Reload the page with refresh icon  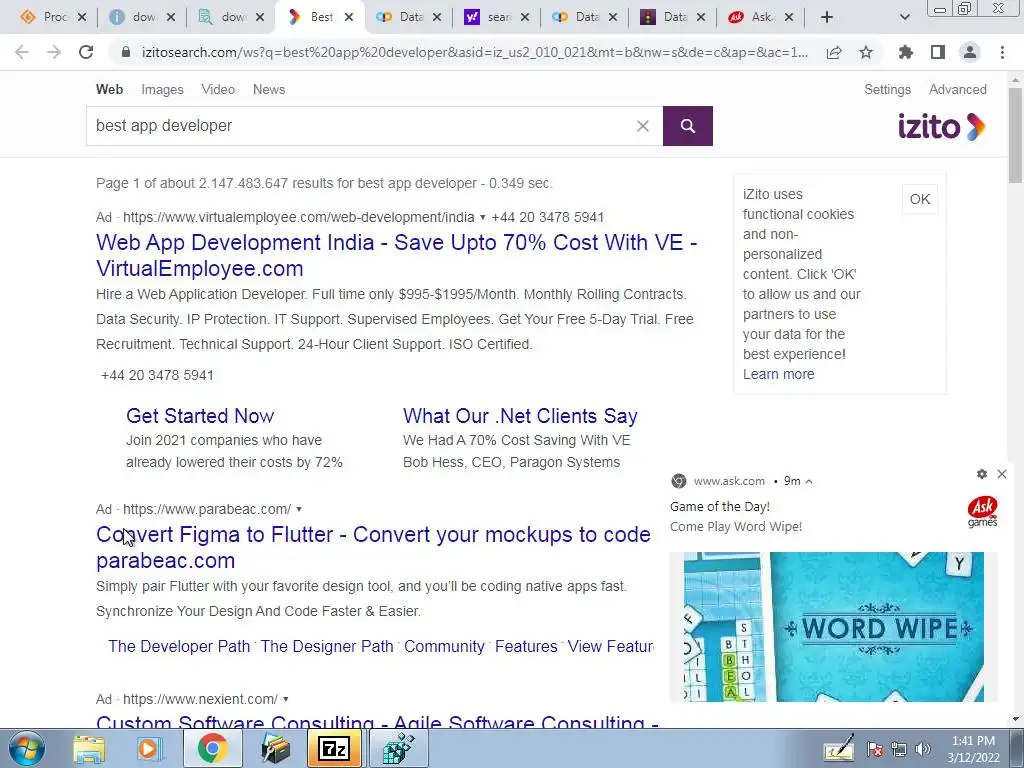tap(86, 52)
